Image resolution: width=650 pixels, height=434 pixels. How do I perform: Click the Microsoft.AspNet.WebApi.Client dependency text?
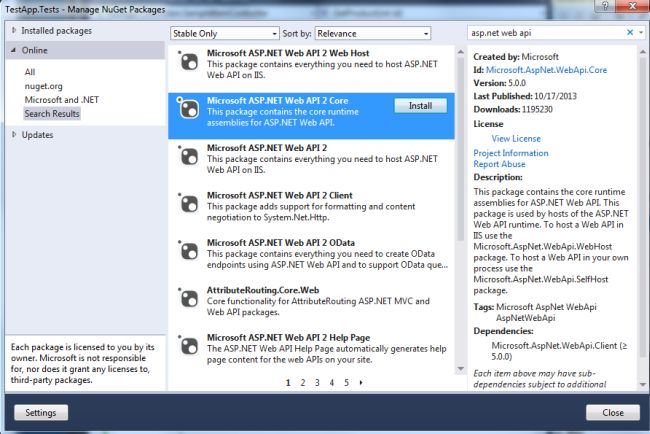(x=559, y=351)
